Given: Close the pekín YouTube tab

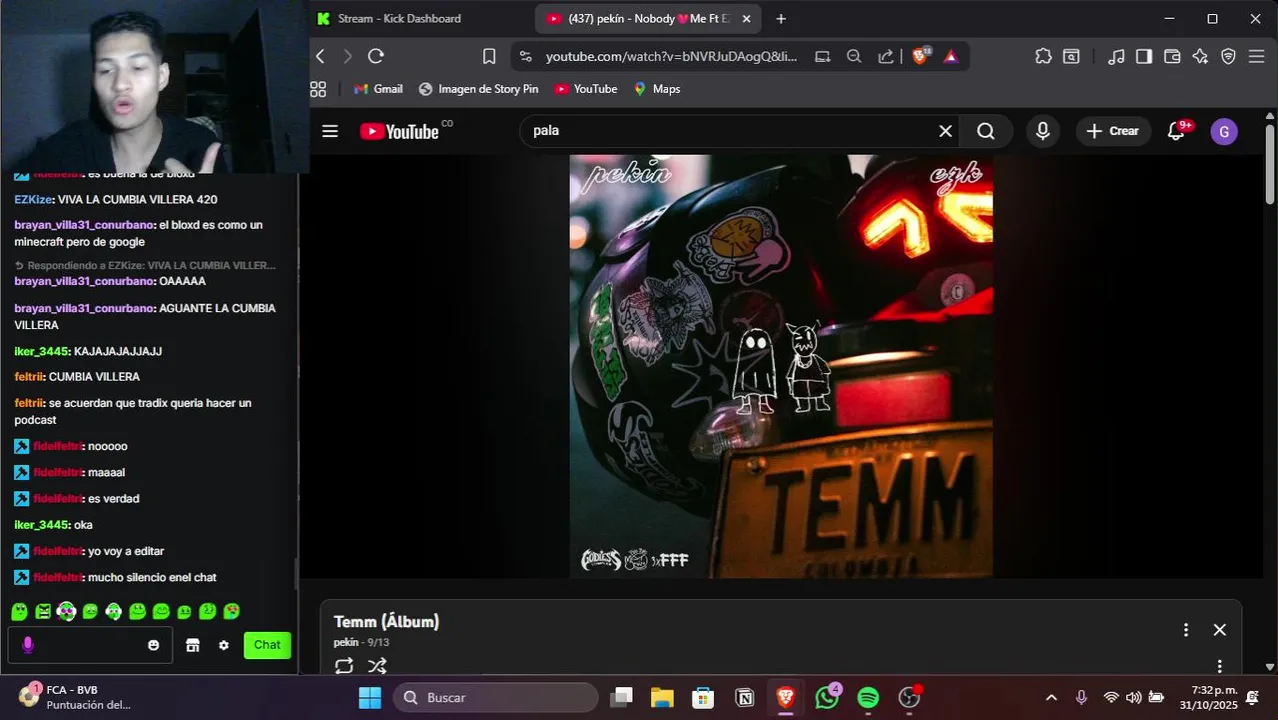Looking at the screenshot, I should (x=746, y=18).
